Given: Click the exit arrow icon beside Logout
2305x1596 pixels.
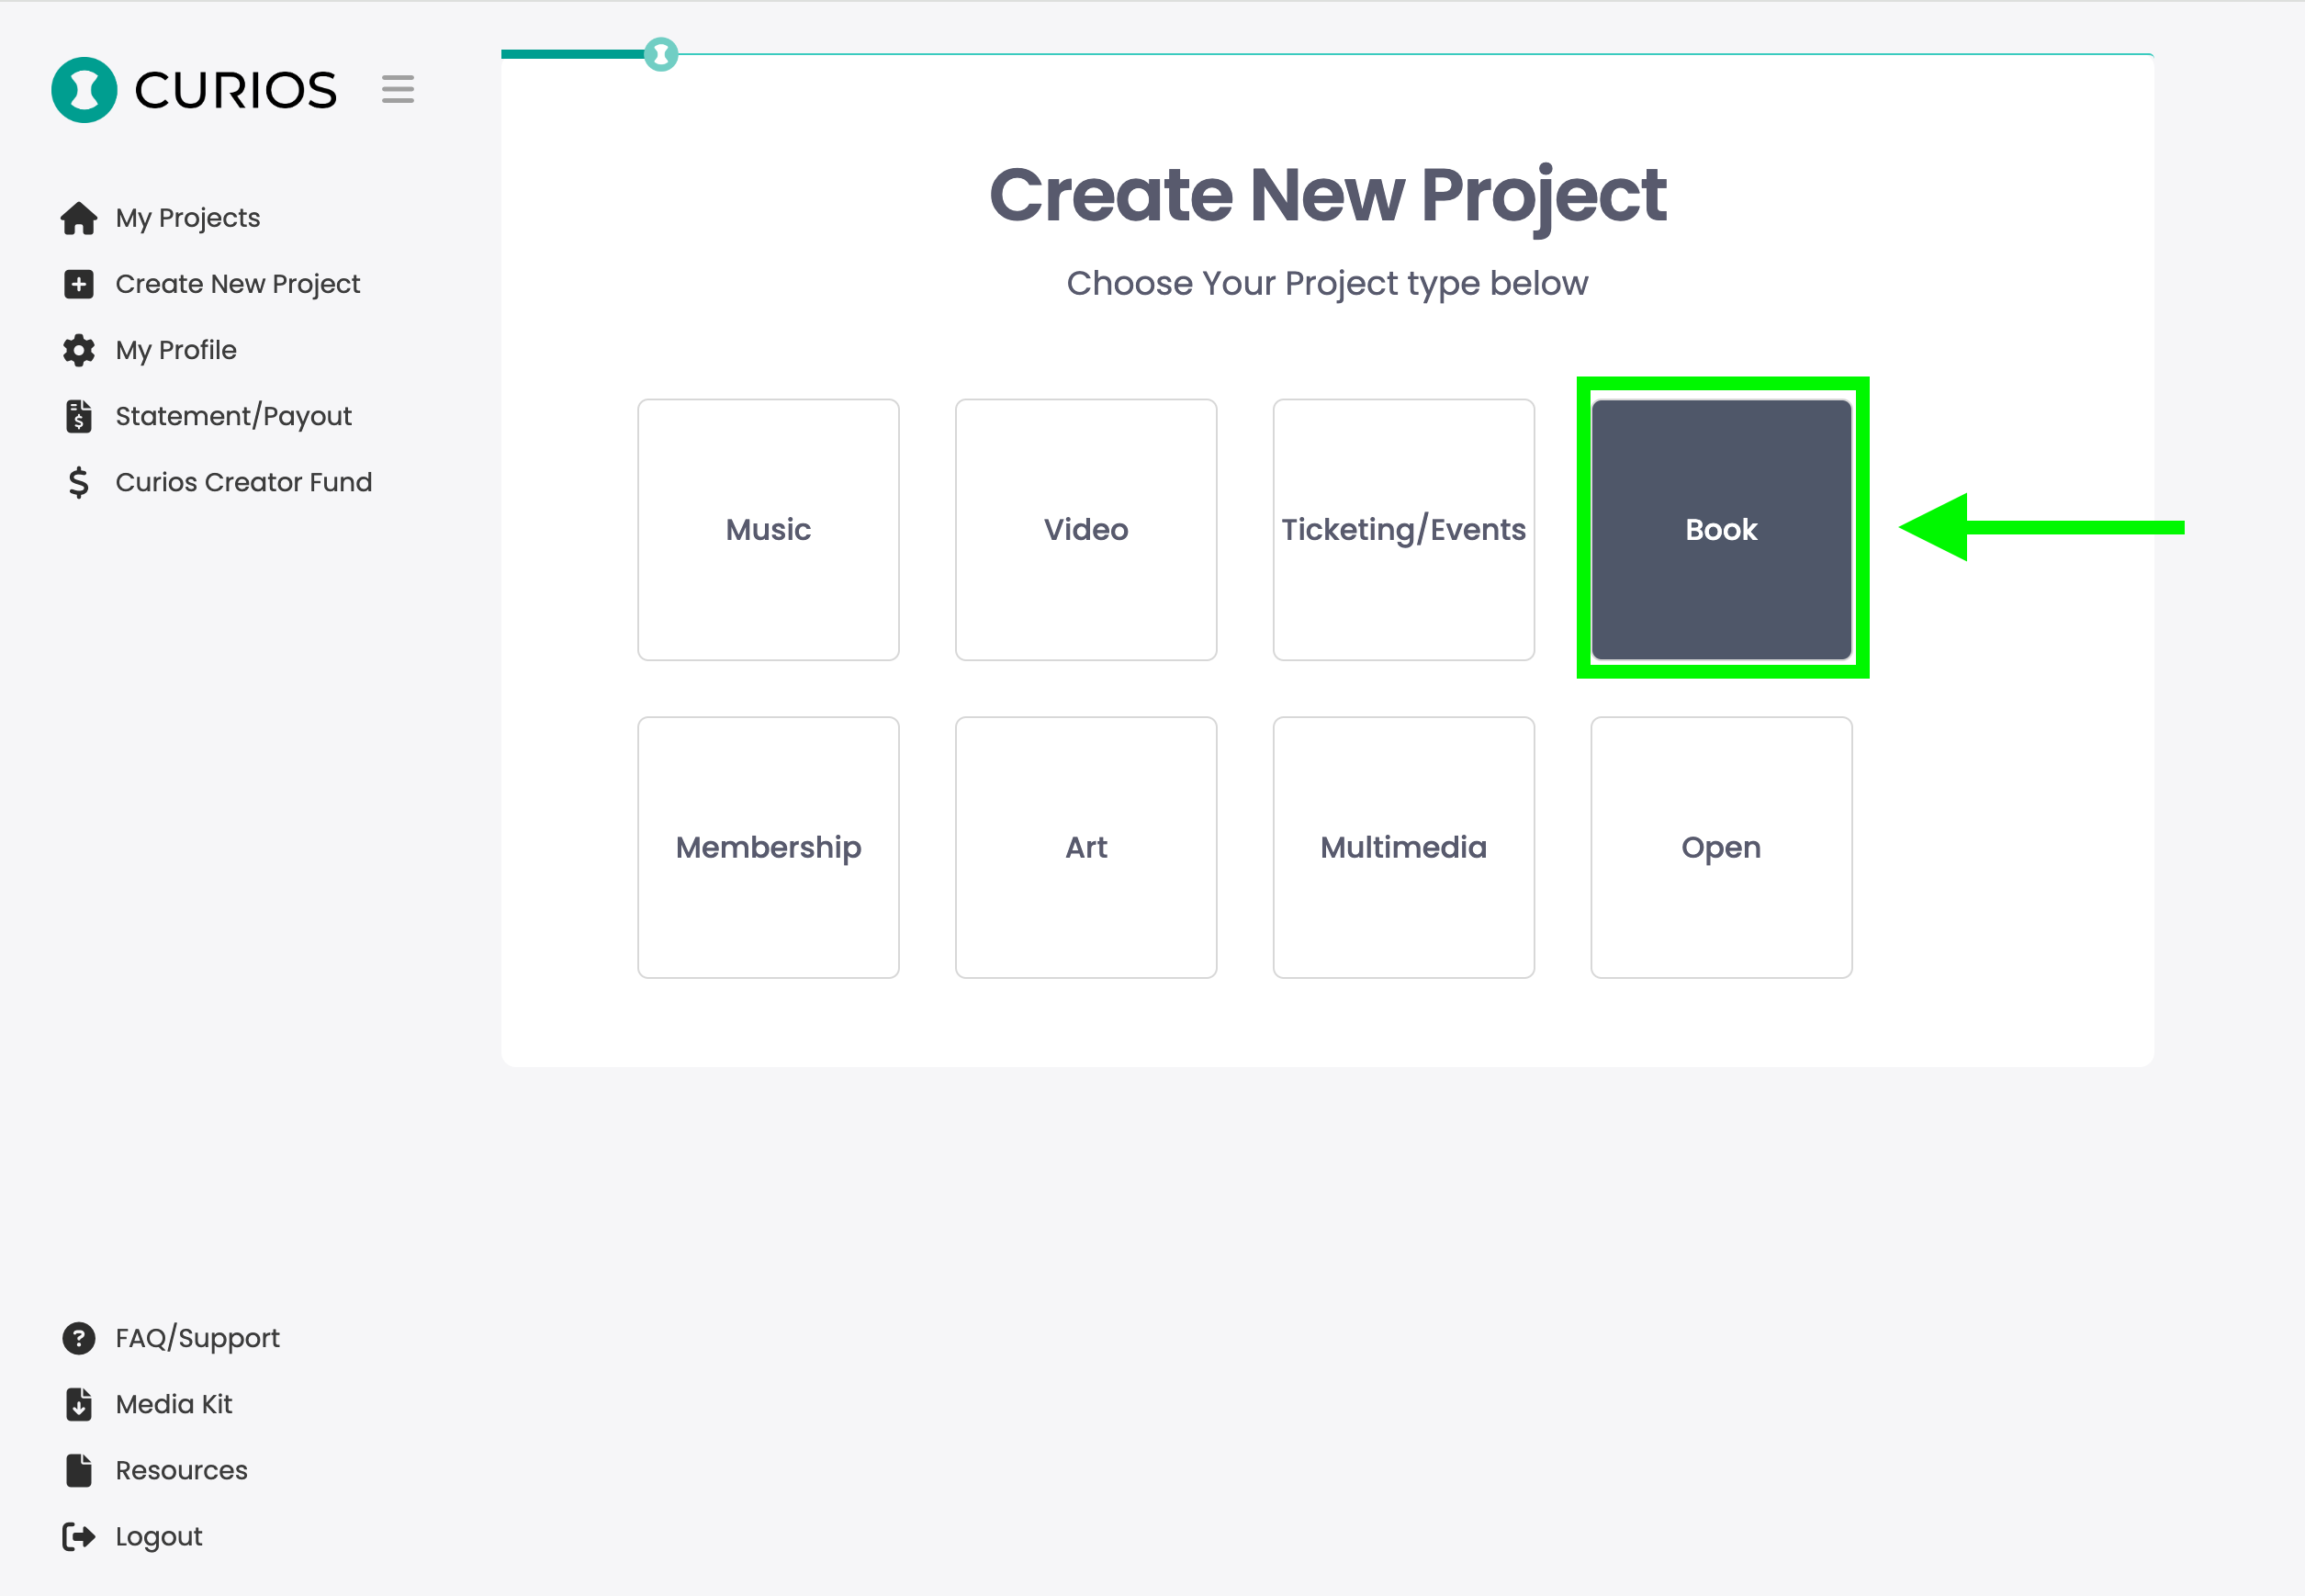Looking at the screenshot, I should pos(79,1536).
